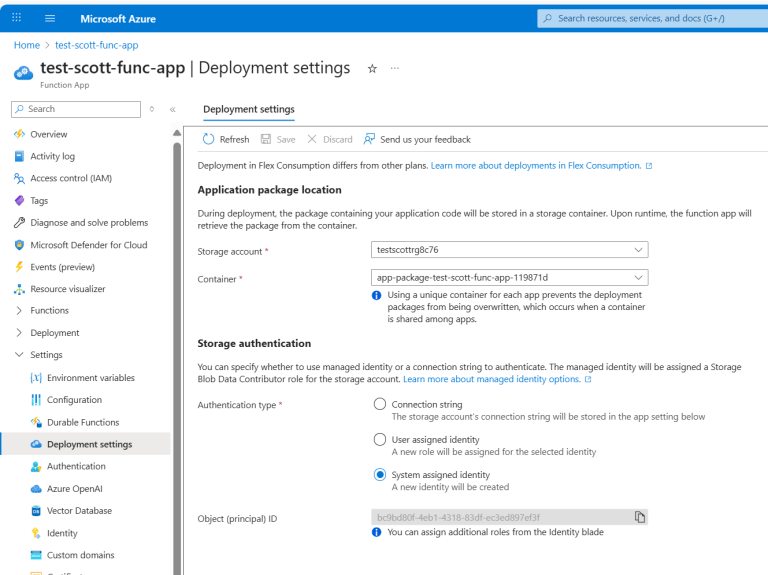The height and width of the screenshot is (575, 768).
Task: Click the Identity blade info icon
Action: [x=376, y=532]
